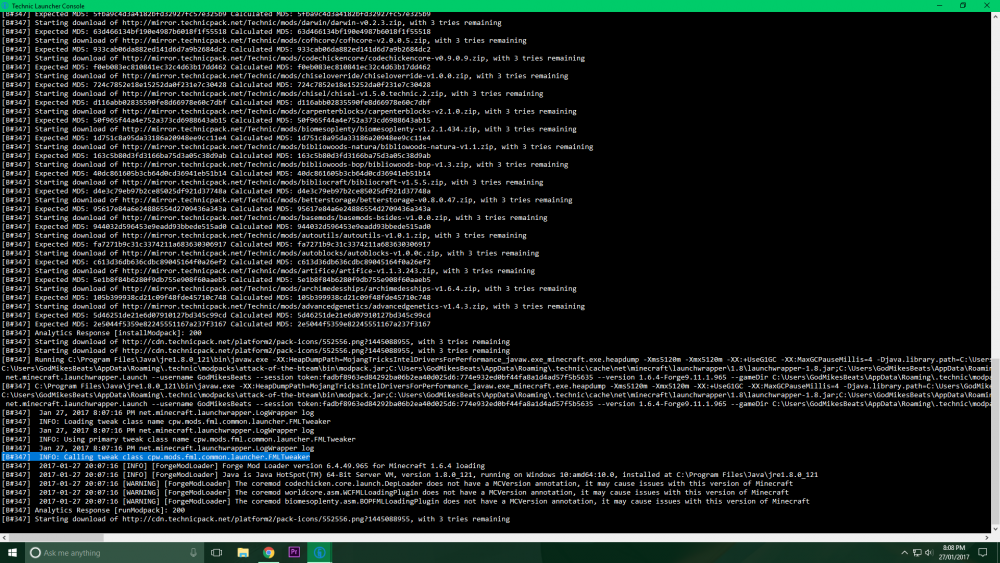The height and width of the screenshot is (563, 1000).
Task: Click the biomesoplenty-v1.2.1.434.zip download line
Action: (x=289, y=129)
